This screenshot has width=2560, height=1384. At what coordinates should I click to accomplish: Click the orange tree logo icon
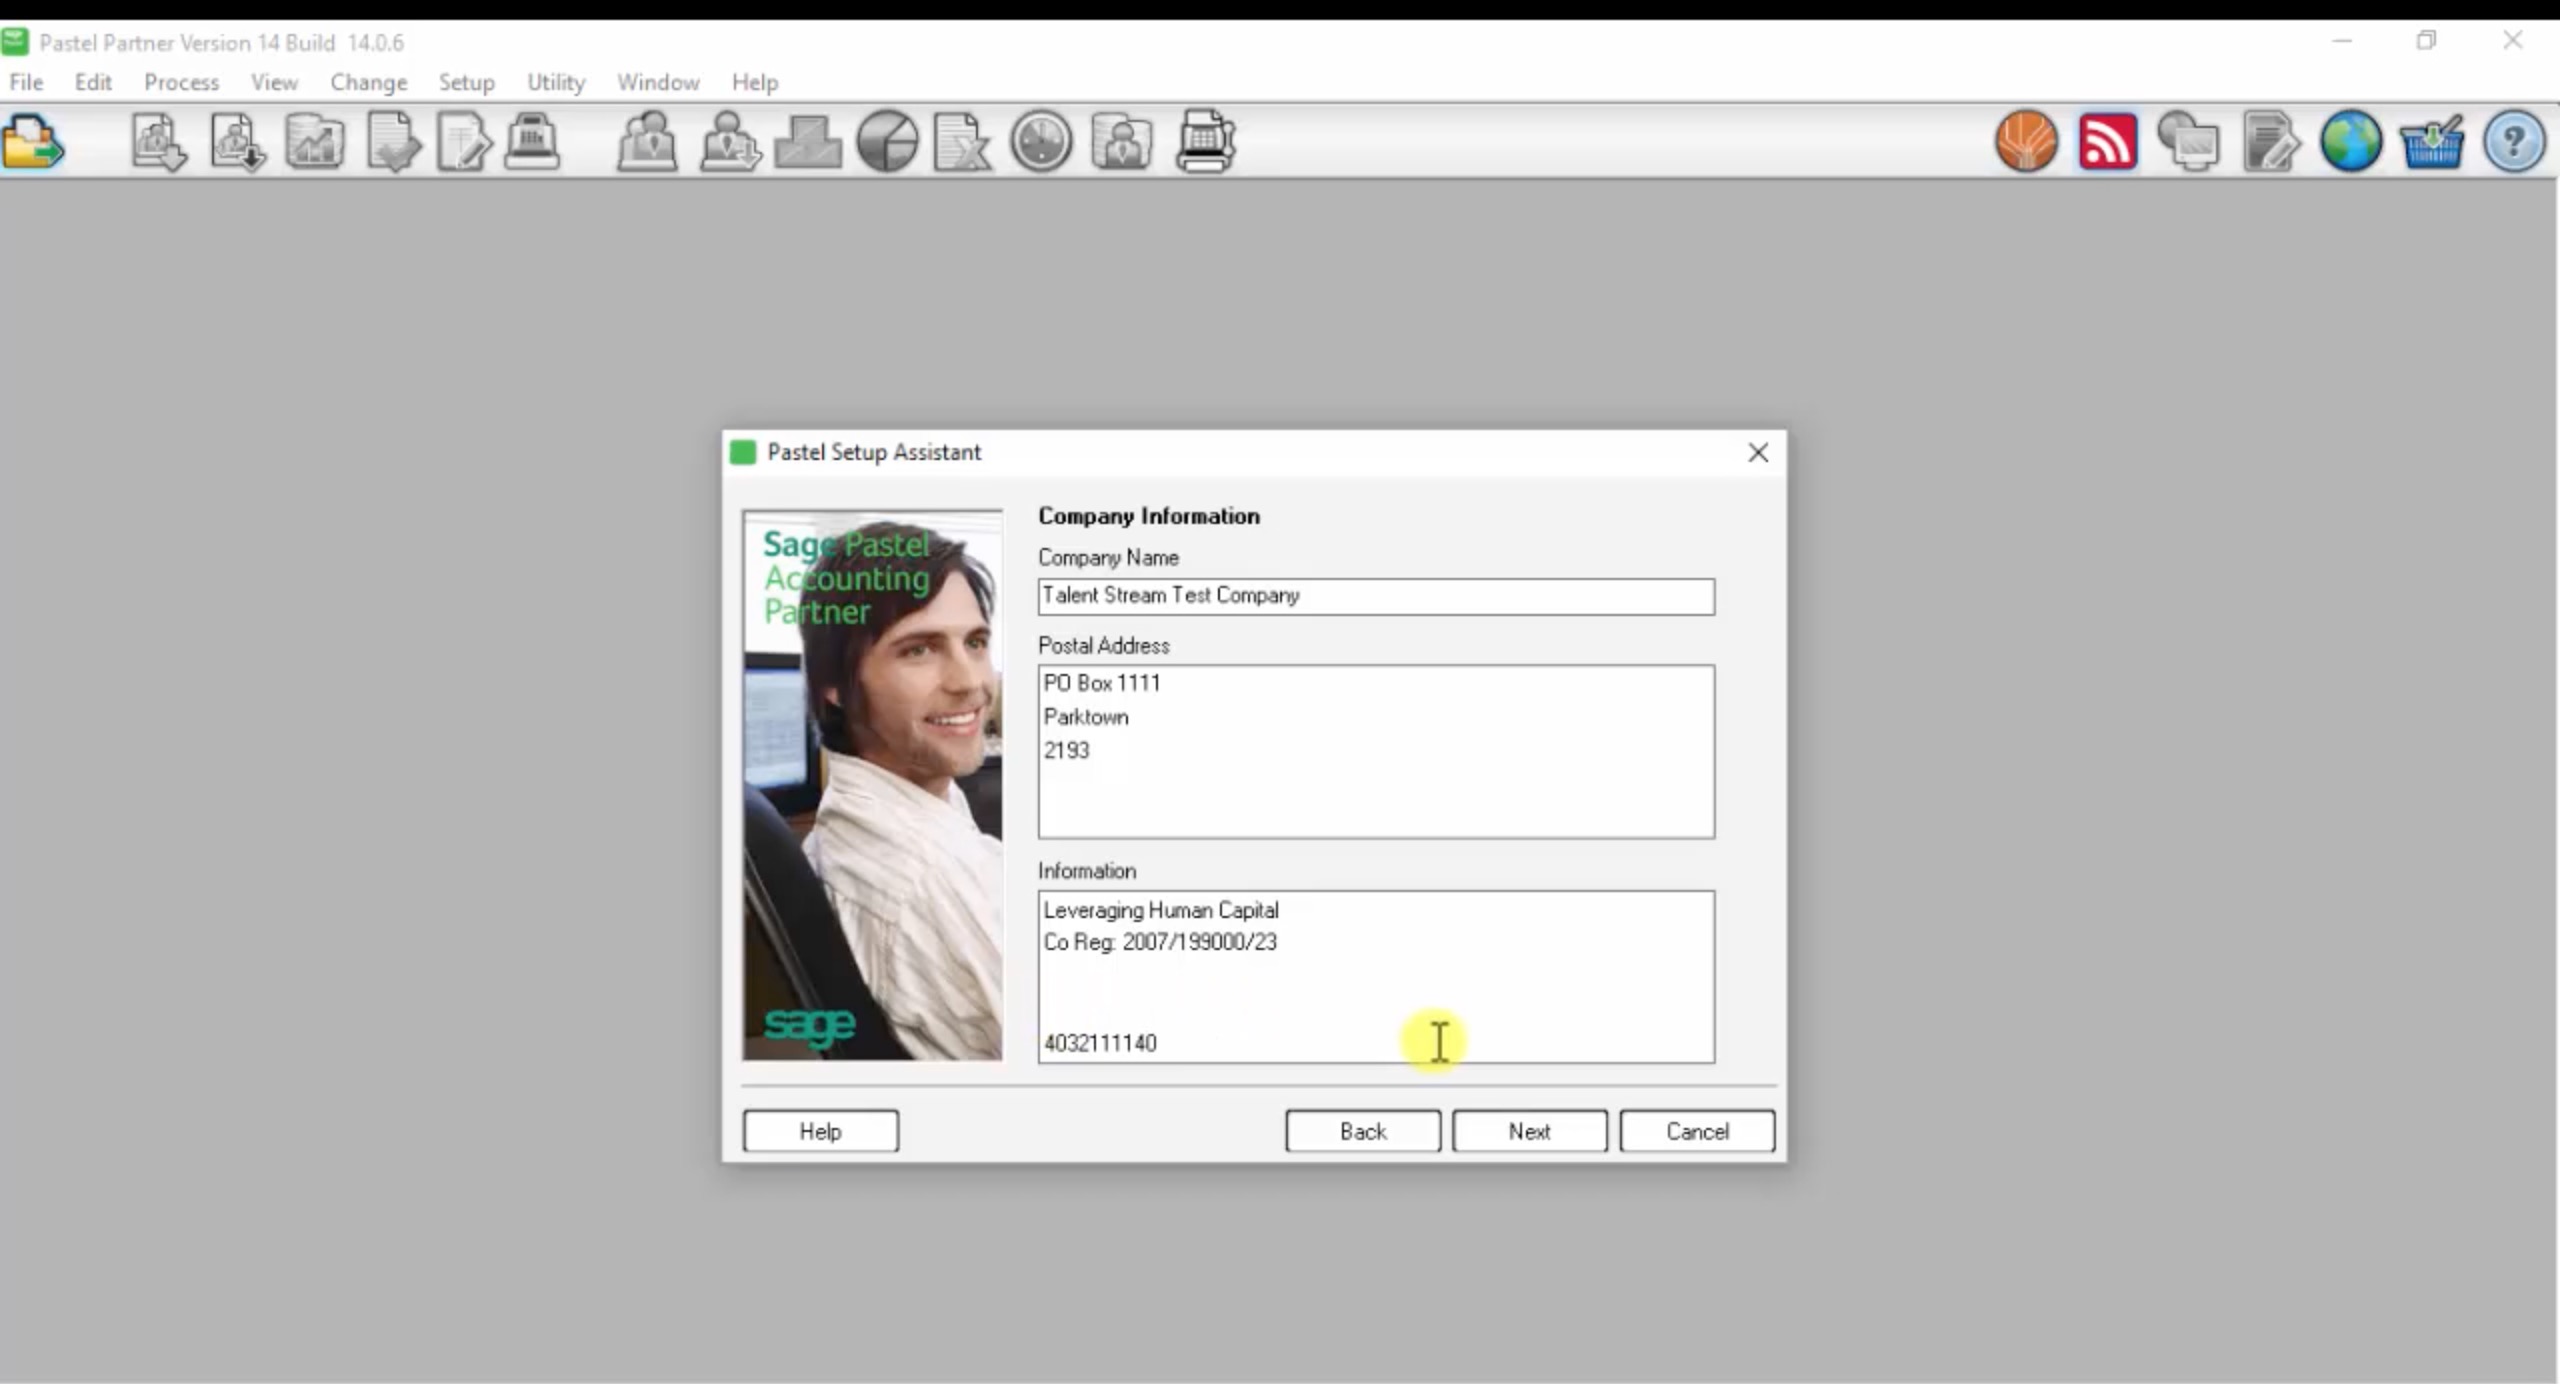click(x=2026, y=142)
